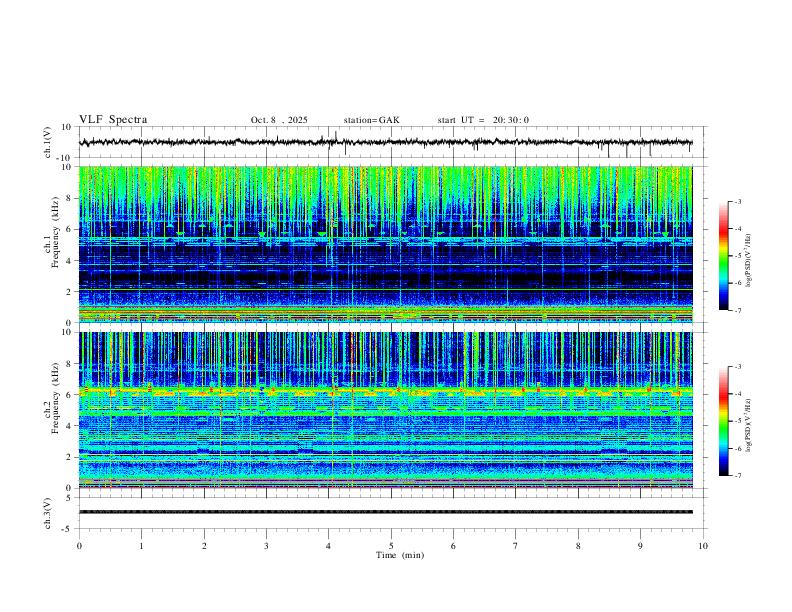Click the "6" kHz tick on ch.2 frequency axis

70,395
